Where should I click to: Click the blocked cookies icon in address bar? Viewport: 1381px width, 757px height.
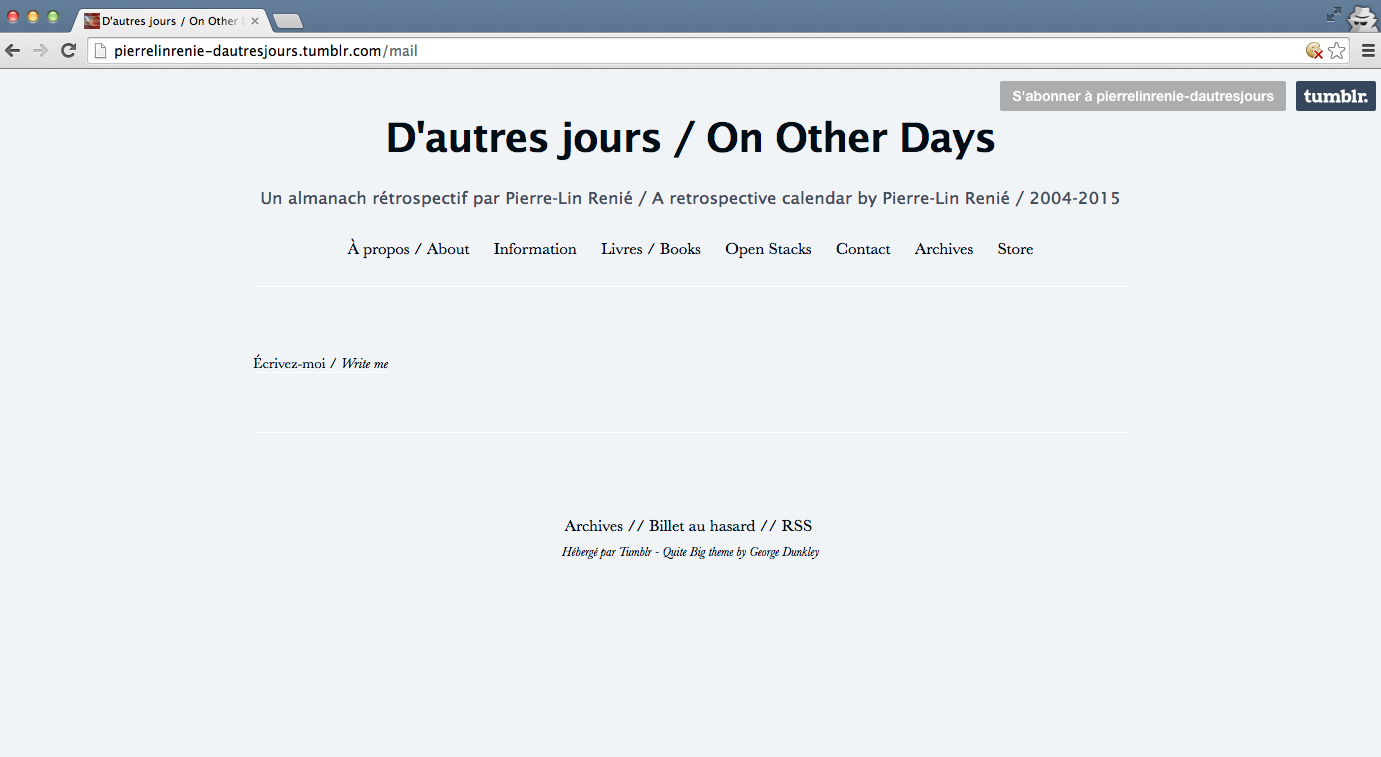[1314, 51]
